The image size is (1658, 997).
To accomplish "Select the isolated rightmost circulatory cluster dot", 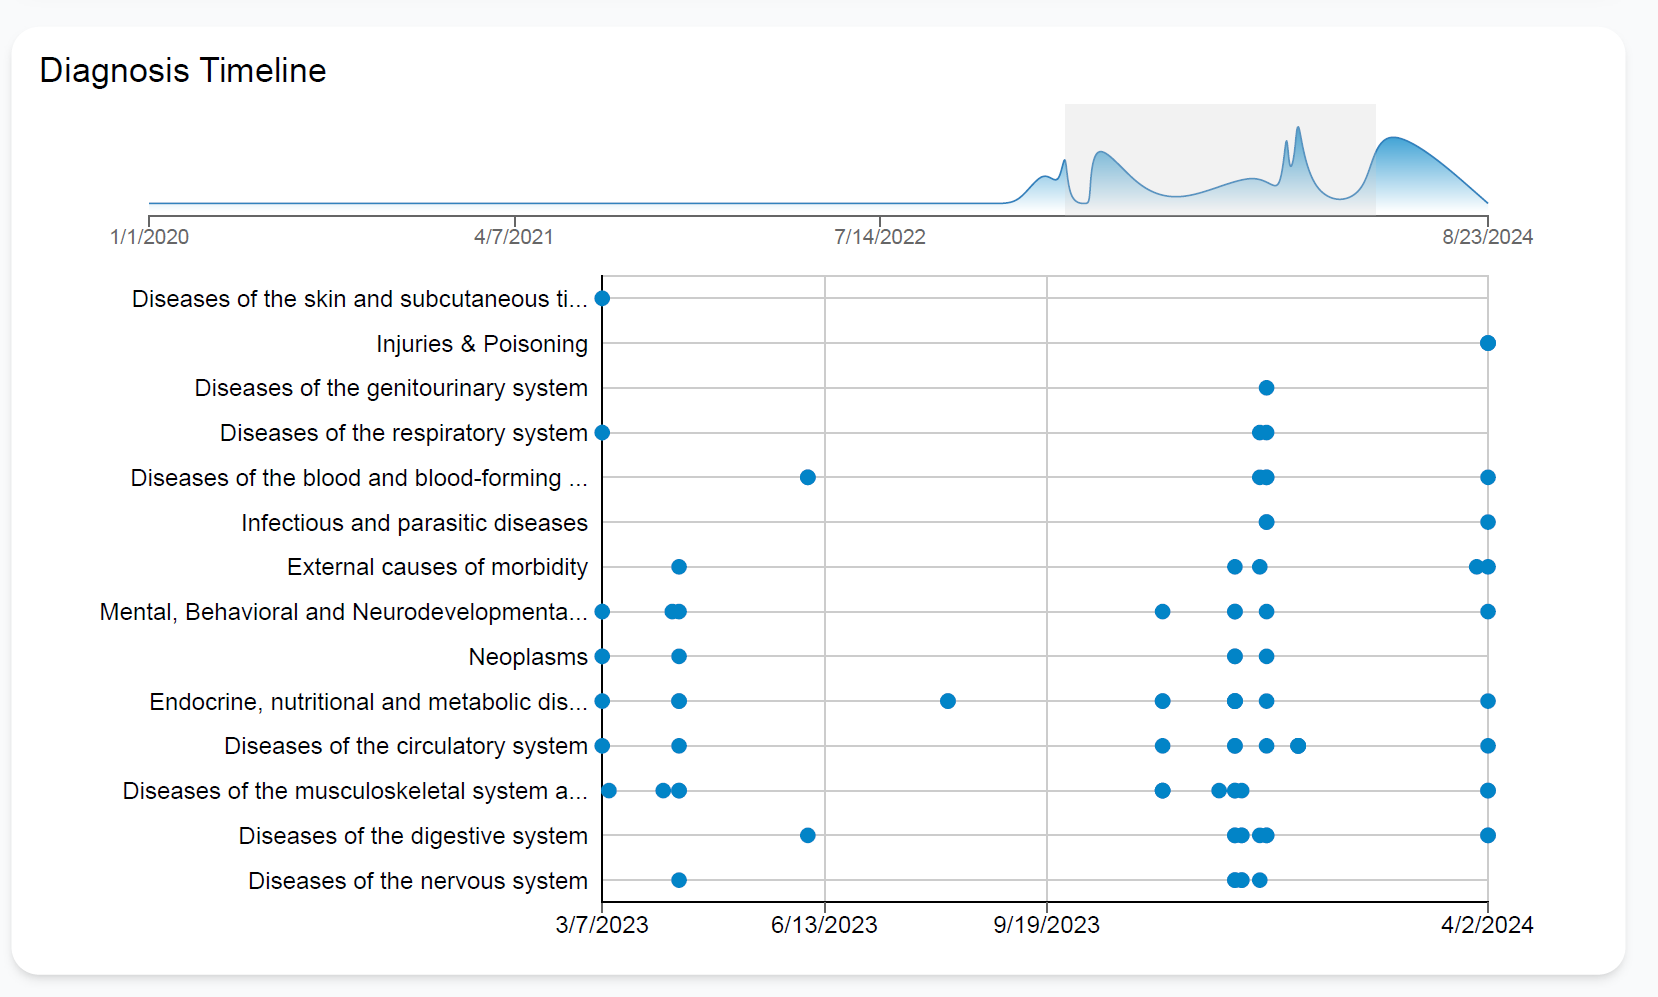I will tap(1298, 746).
